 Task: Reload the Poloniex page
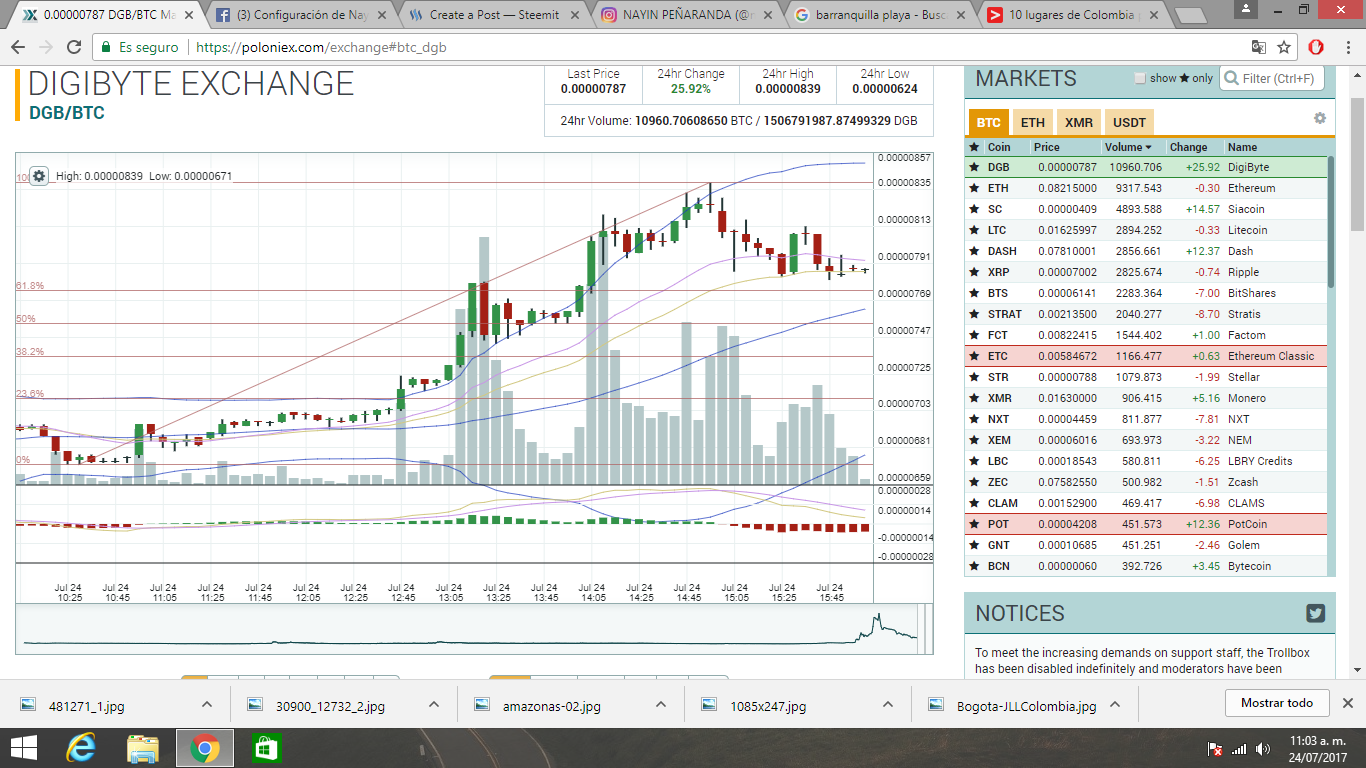pos(74,47)
